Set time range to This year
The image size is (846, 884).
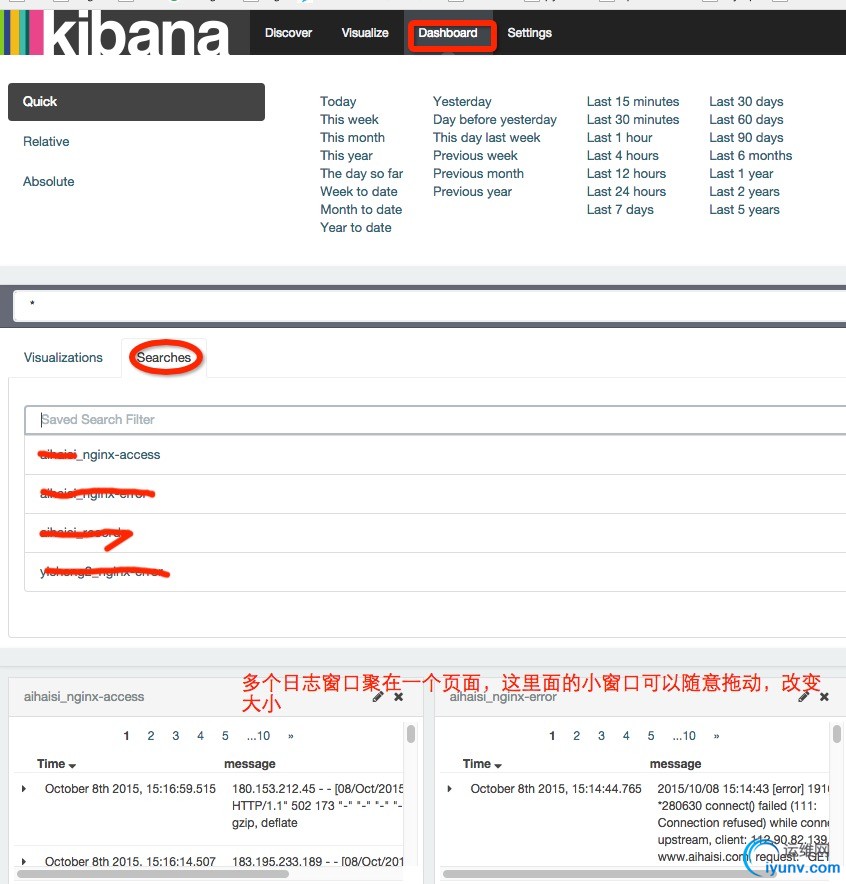pos(346,156)
